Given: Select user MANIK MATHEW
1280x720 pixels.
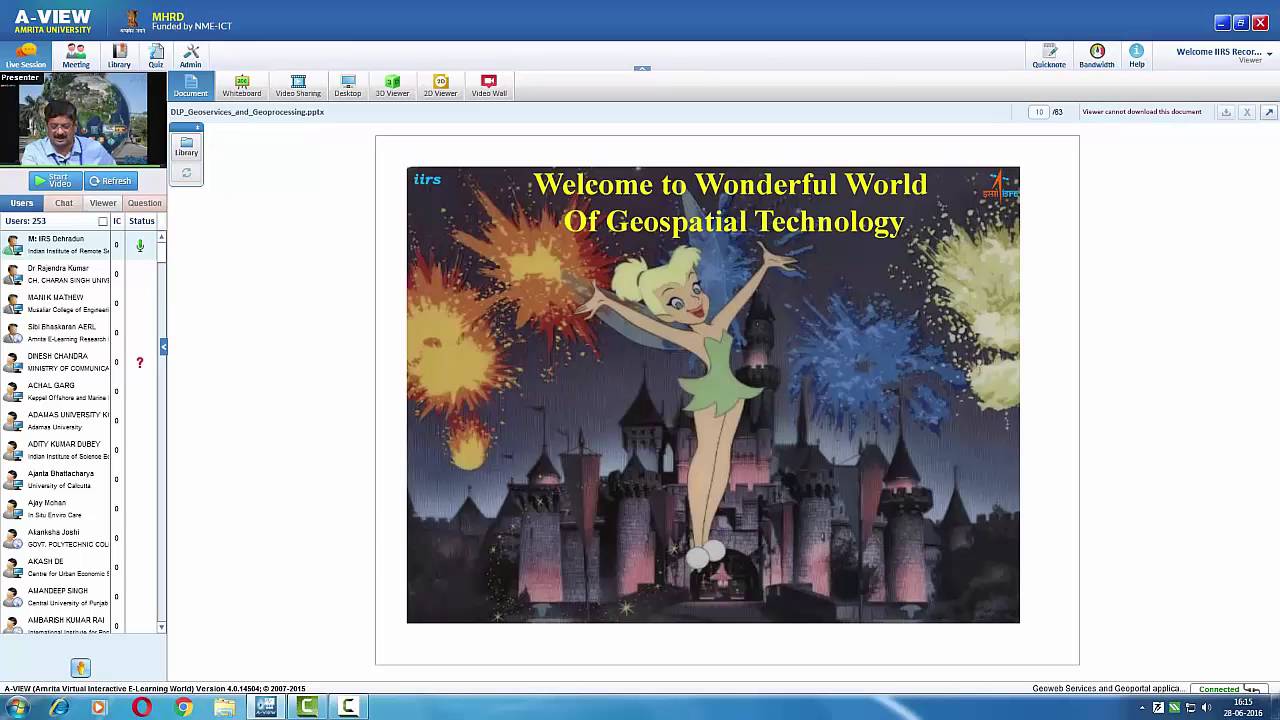Looking at the screenshot, I should click(x=55, y=303).
